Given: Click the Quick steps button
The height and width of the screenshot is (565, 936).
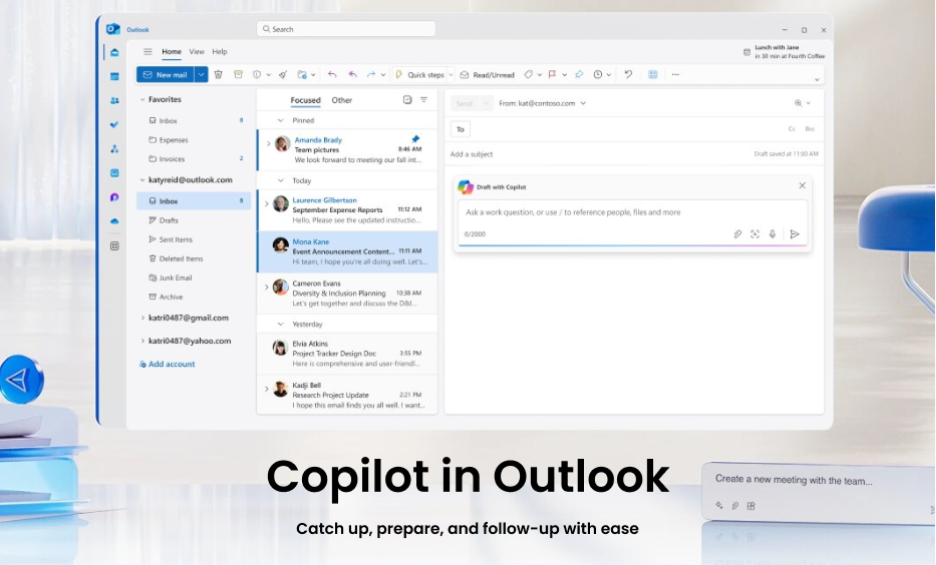Looking at the screenshot, I should click(x=420, y=75).
